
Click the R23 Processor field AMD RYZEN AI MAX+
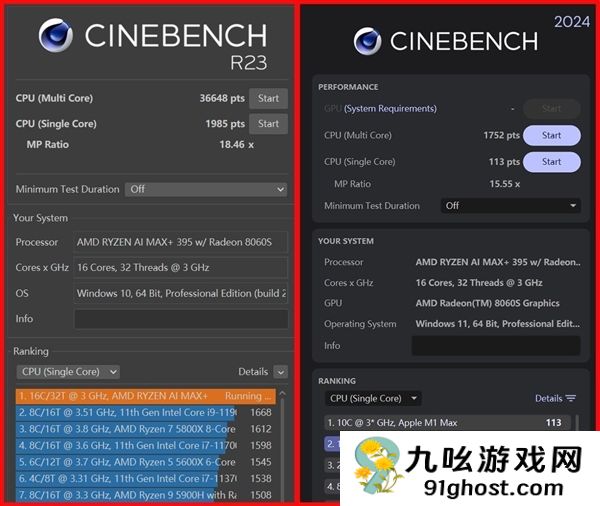click(x=180, y=242)
